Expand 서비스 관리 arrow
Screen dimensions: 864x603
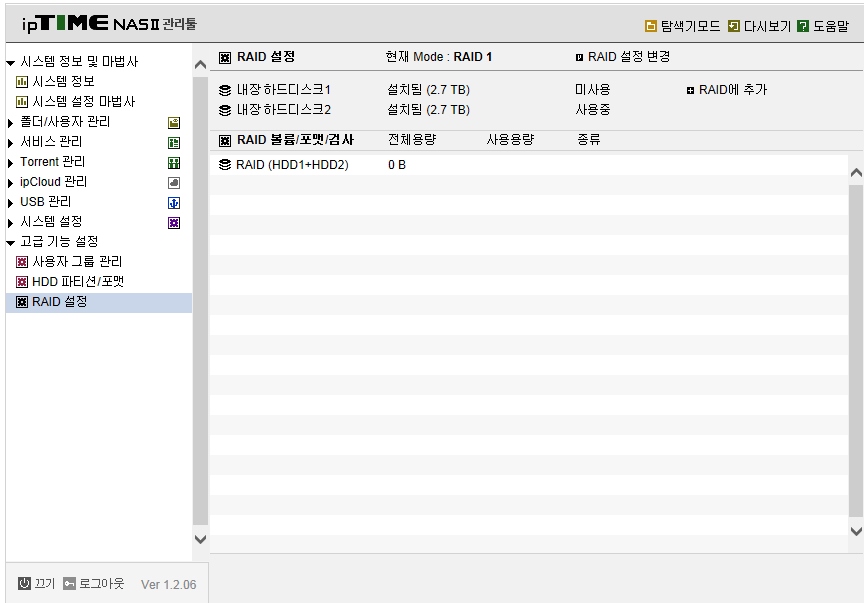(10, 143)
